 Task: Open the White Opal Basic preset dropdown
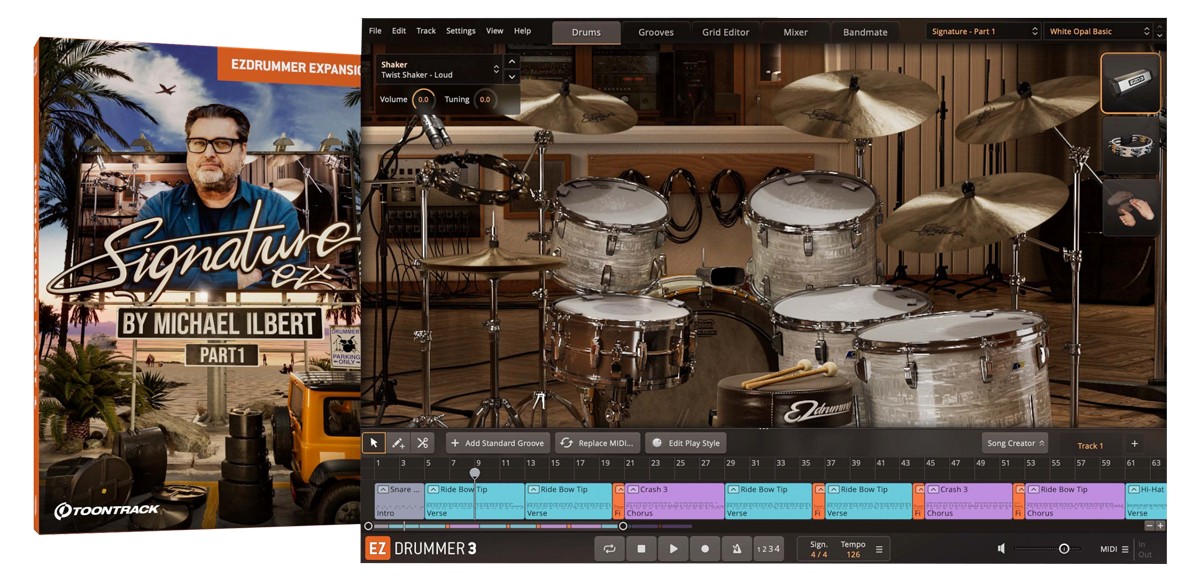tap(1098, 32)
